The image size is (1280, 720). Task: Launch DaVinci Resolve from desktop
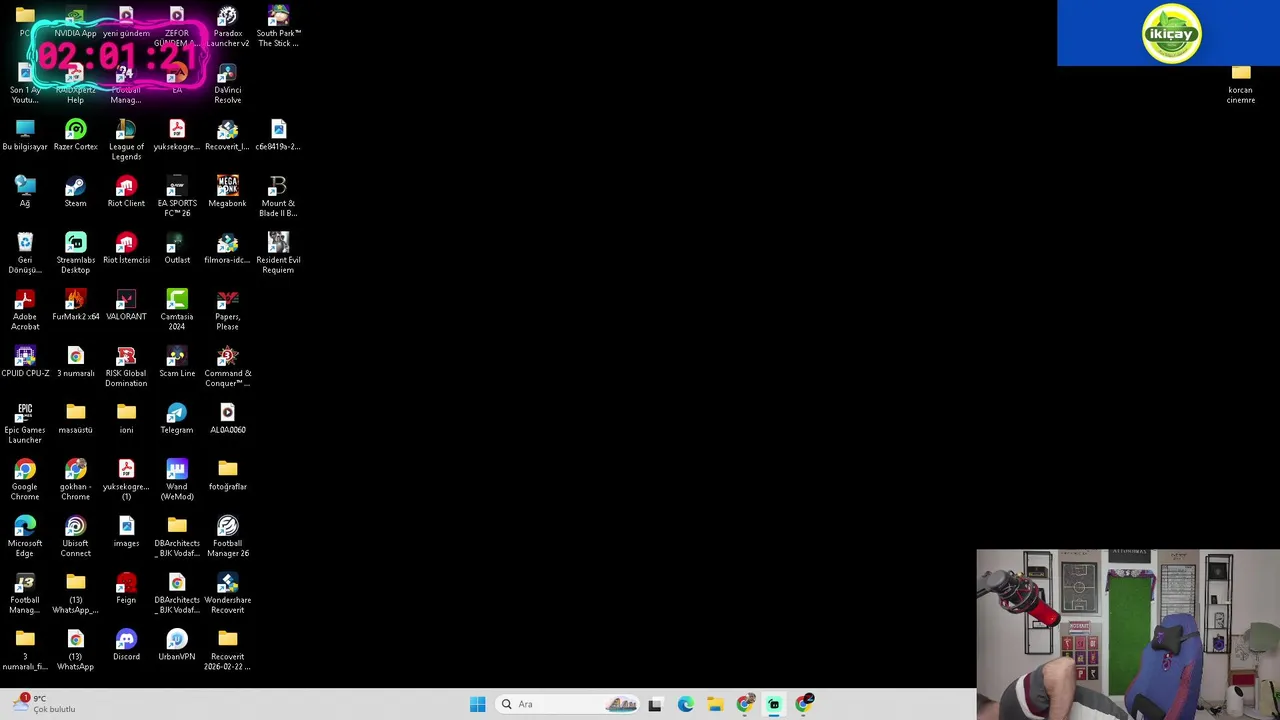pos(227,84)
